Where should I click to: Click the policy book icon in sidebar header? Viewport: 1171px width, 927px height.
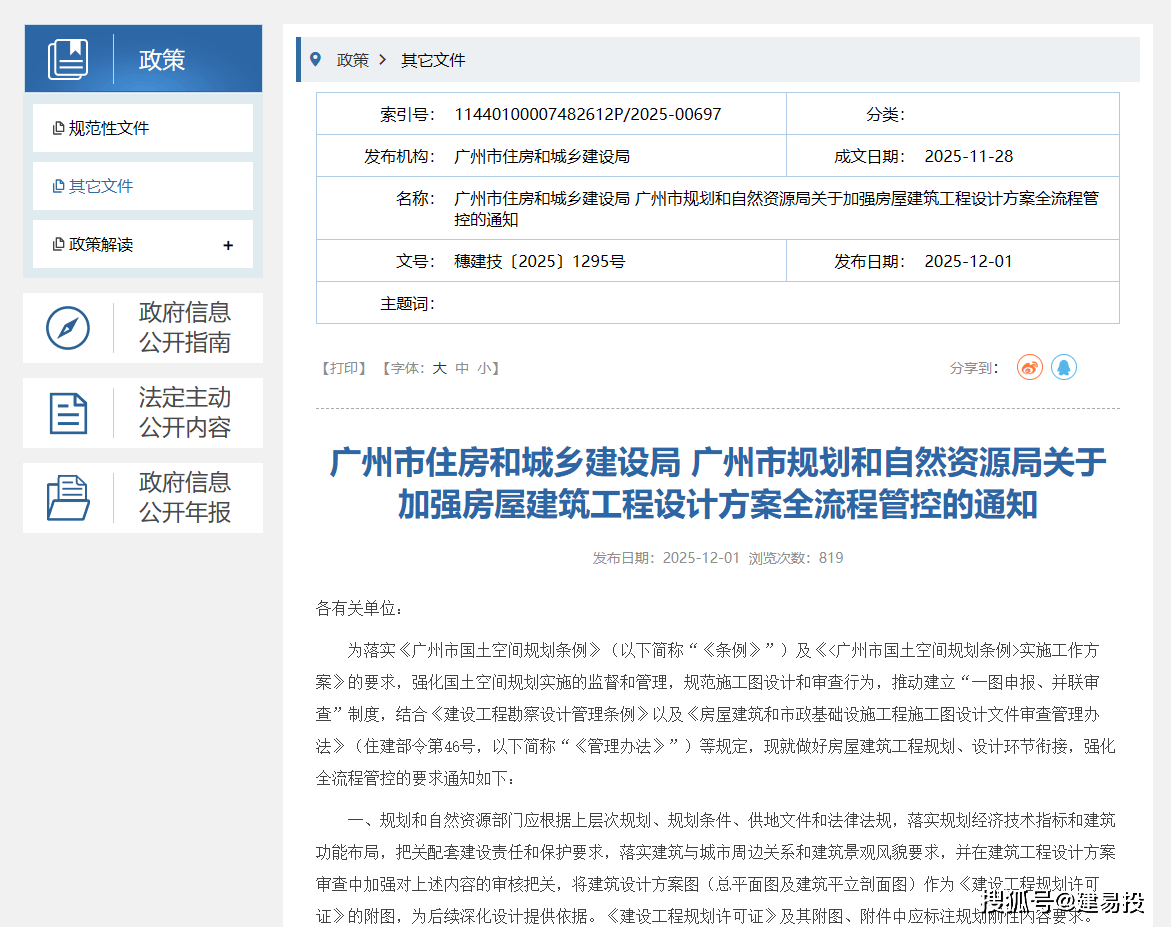(x=68, y=59)
